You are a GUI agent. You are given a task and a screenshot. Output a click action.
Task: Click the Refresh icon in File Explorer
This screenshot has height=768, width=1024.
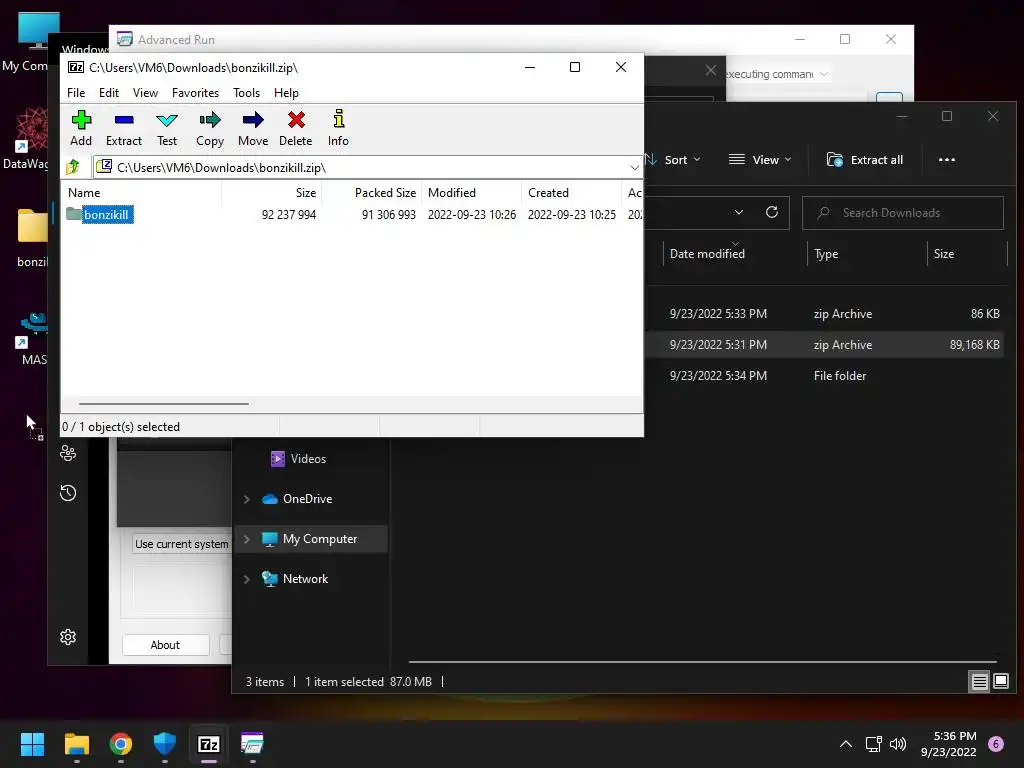click(x=772, y=212)
